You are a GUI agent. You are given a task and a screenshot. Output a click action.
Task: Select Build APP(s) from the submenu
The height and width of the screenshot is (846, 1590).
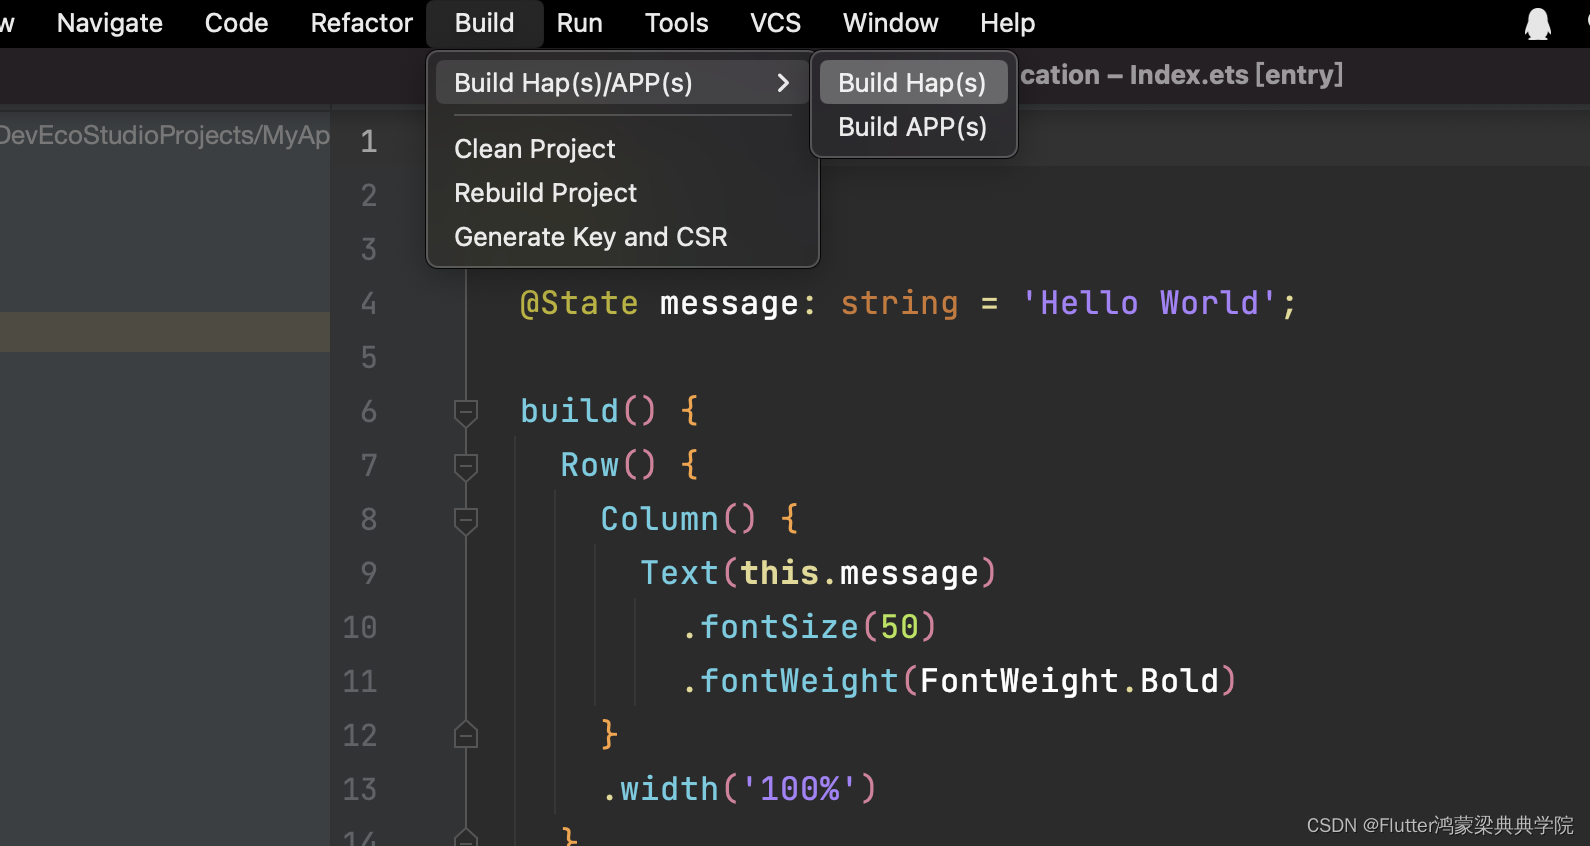tap(912, 127)
